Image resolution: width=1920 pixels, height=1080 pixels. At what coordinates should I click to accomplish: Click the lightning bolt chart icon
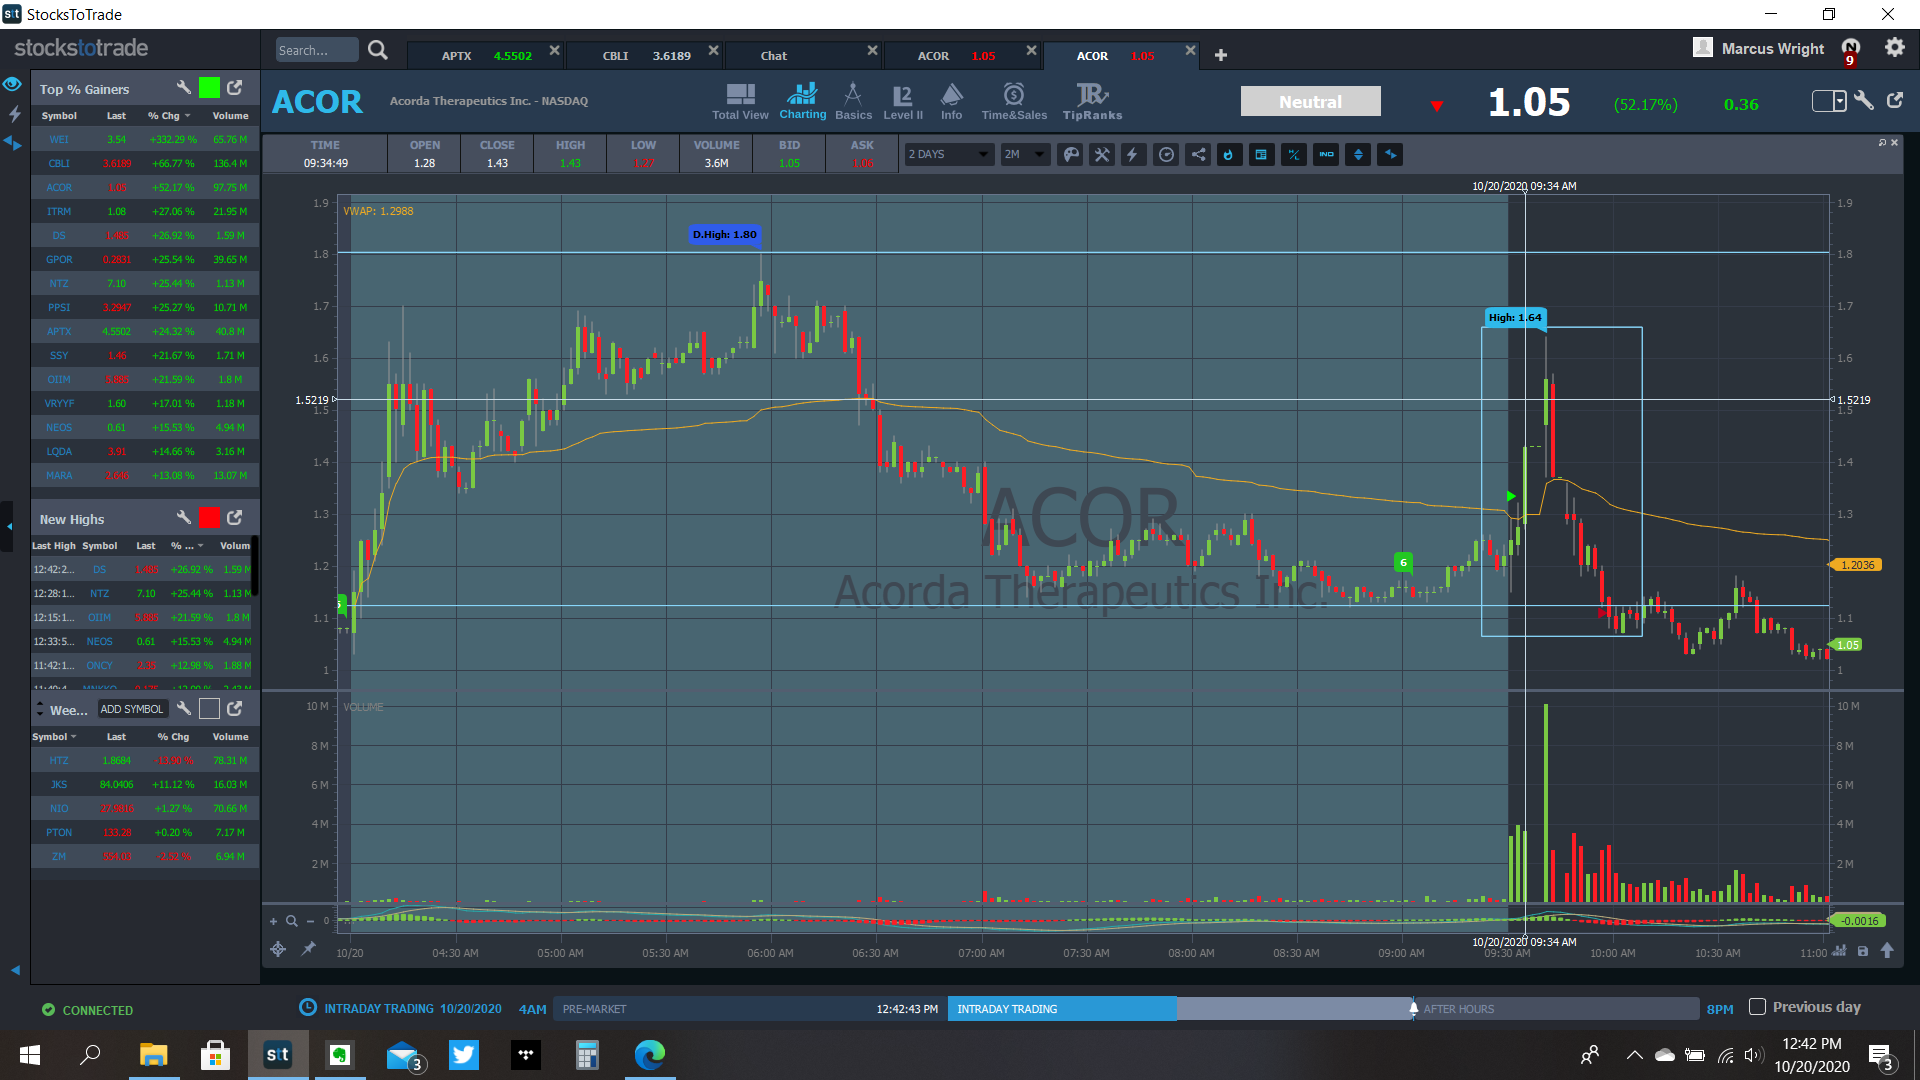tap(1133, 154)
